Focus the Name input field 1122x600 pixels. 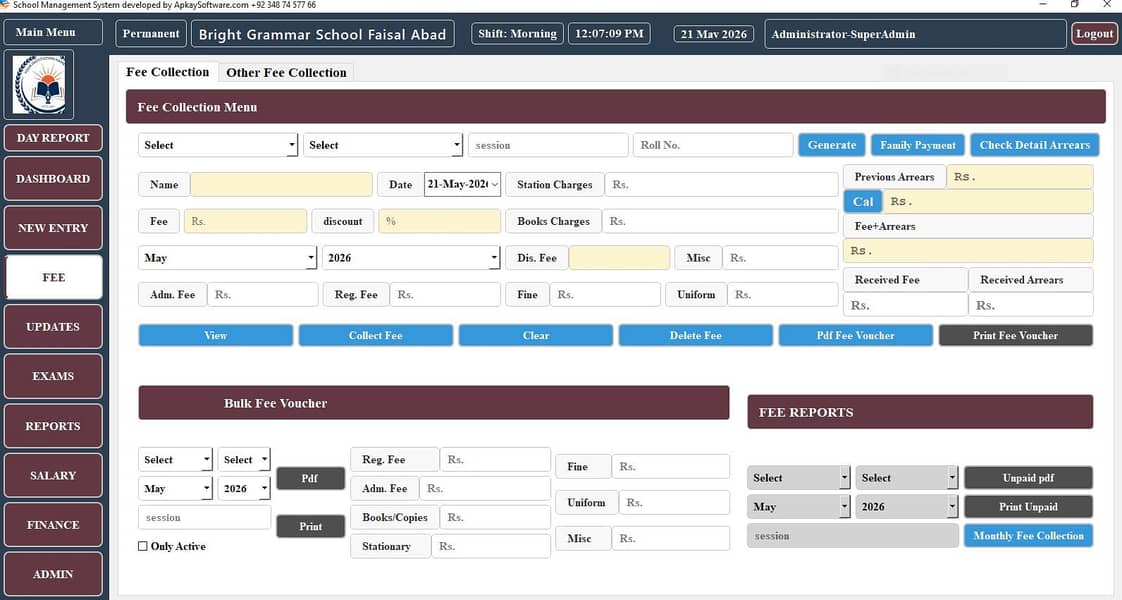(281, 185)
